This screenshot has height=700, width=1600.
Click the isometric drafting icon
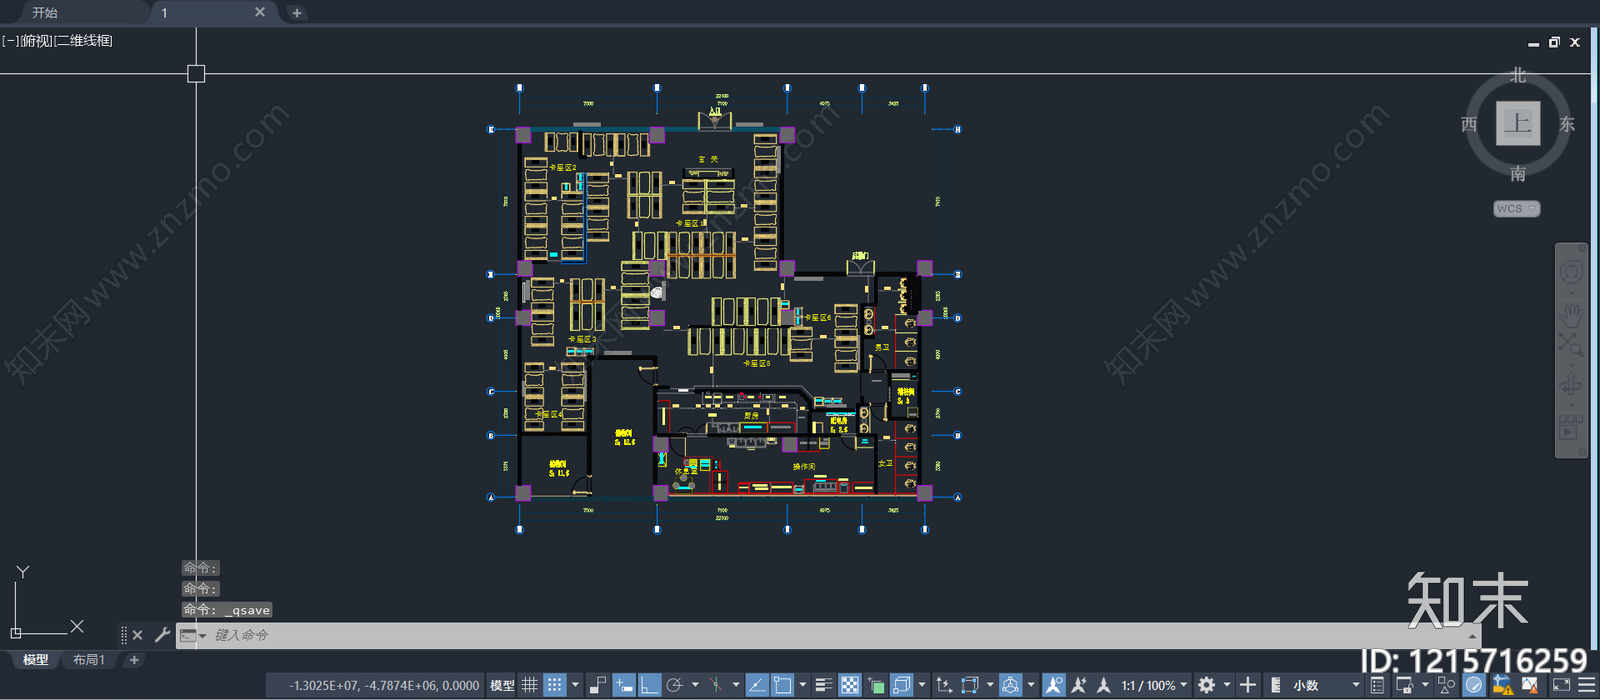tap(716, 685)
